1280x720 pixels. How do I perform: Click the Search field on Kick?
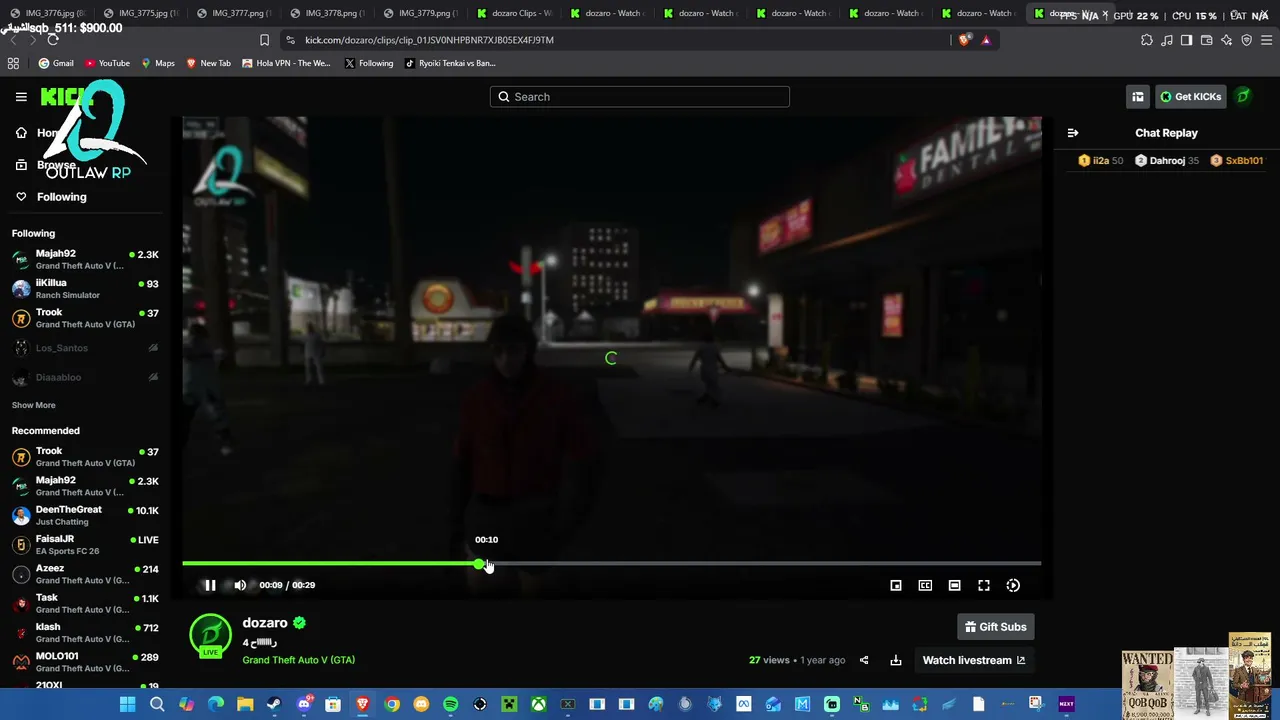click(640, 97)
